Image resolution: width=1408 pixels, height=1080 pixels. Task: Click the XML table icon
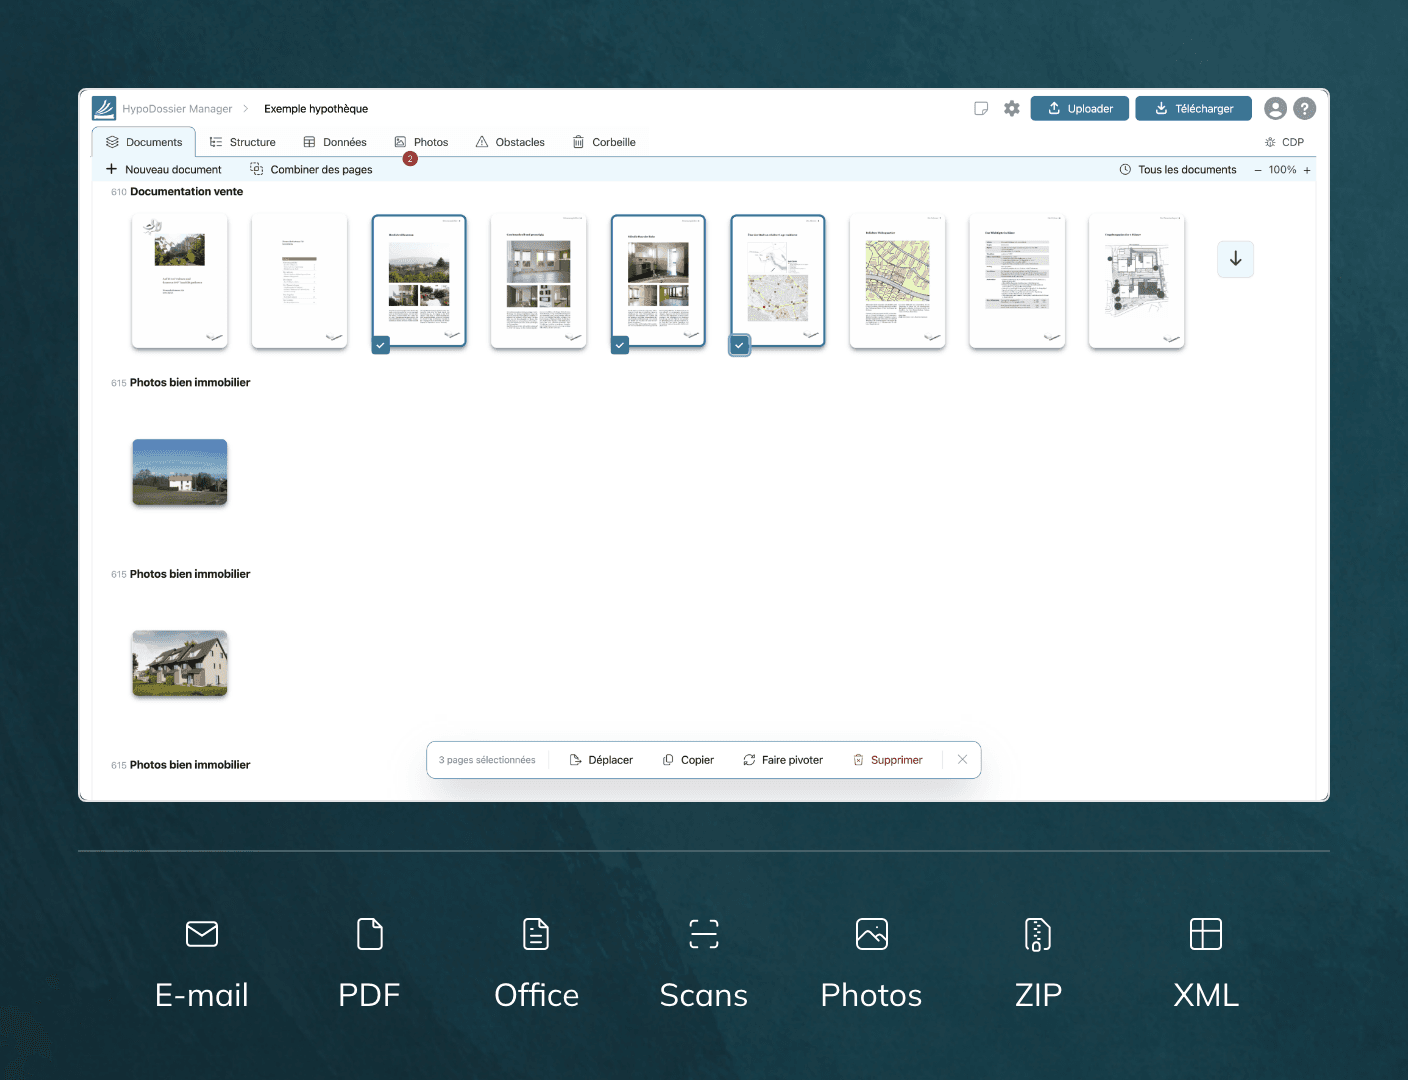[1206, 934]
